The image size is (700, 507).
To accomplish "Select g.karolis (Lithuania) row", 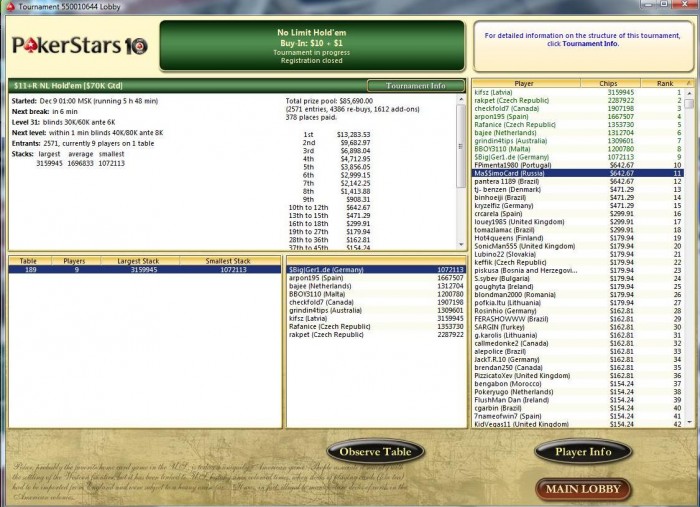I will [578, 335].
